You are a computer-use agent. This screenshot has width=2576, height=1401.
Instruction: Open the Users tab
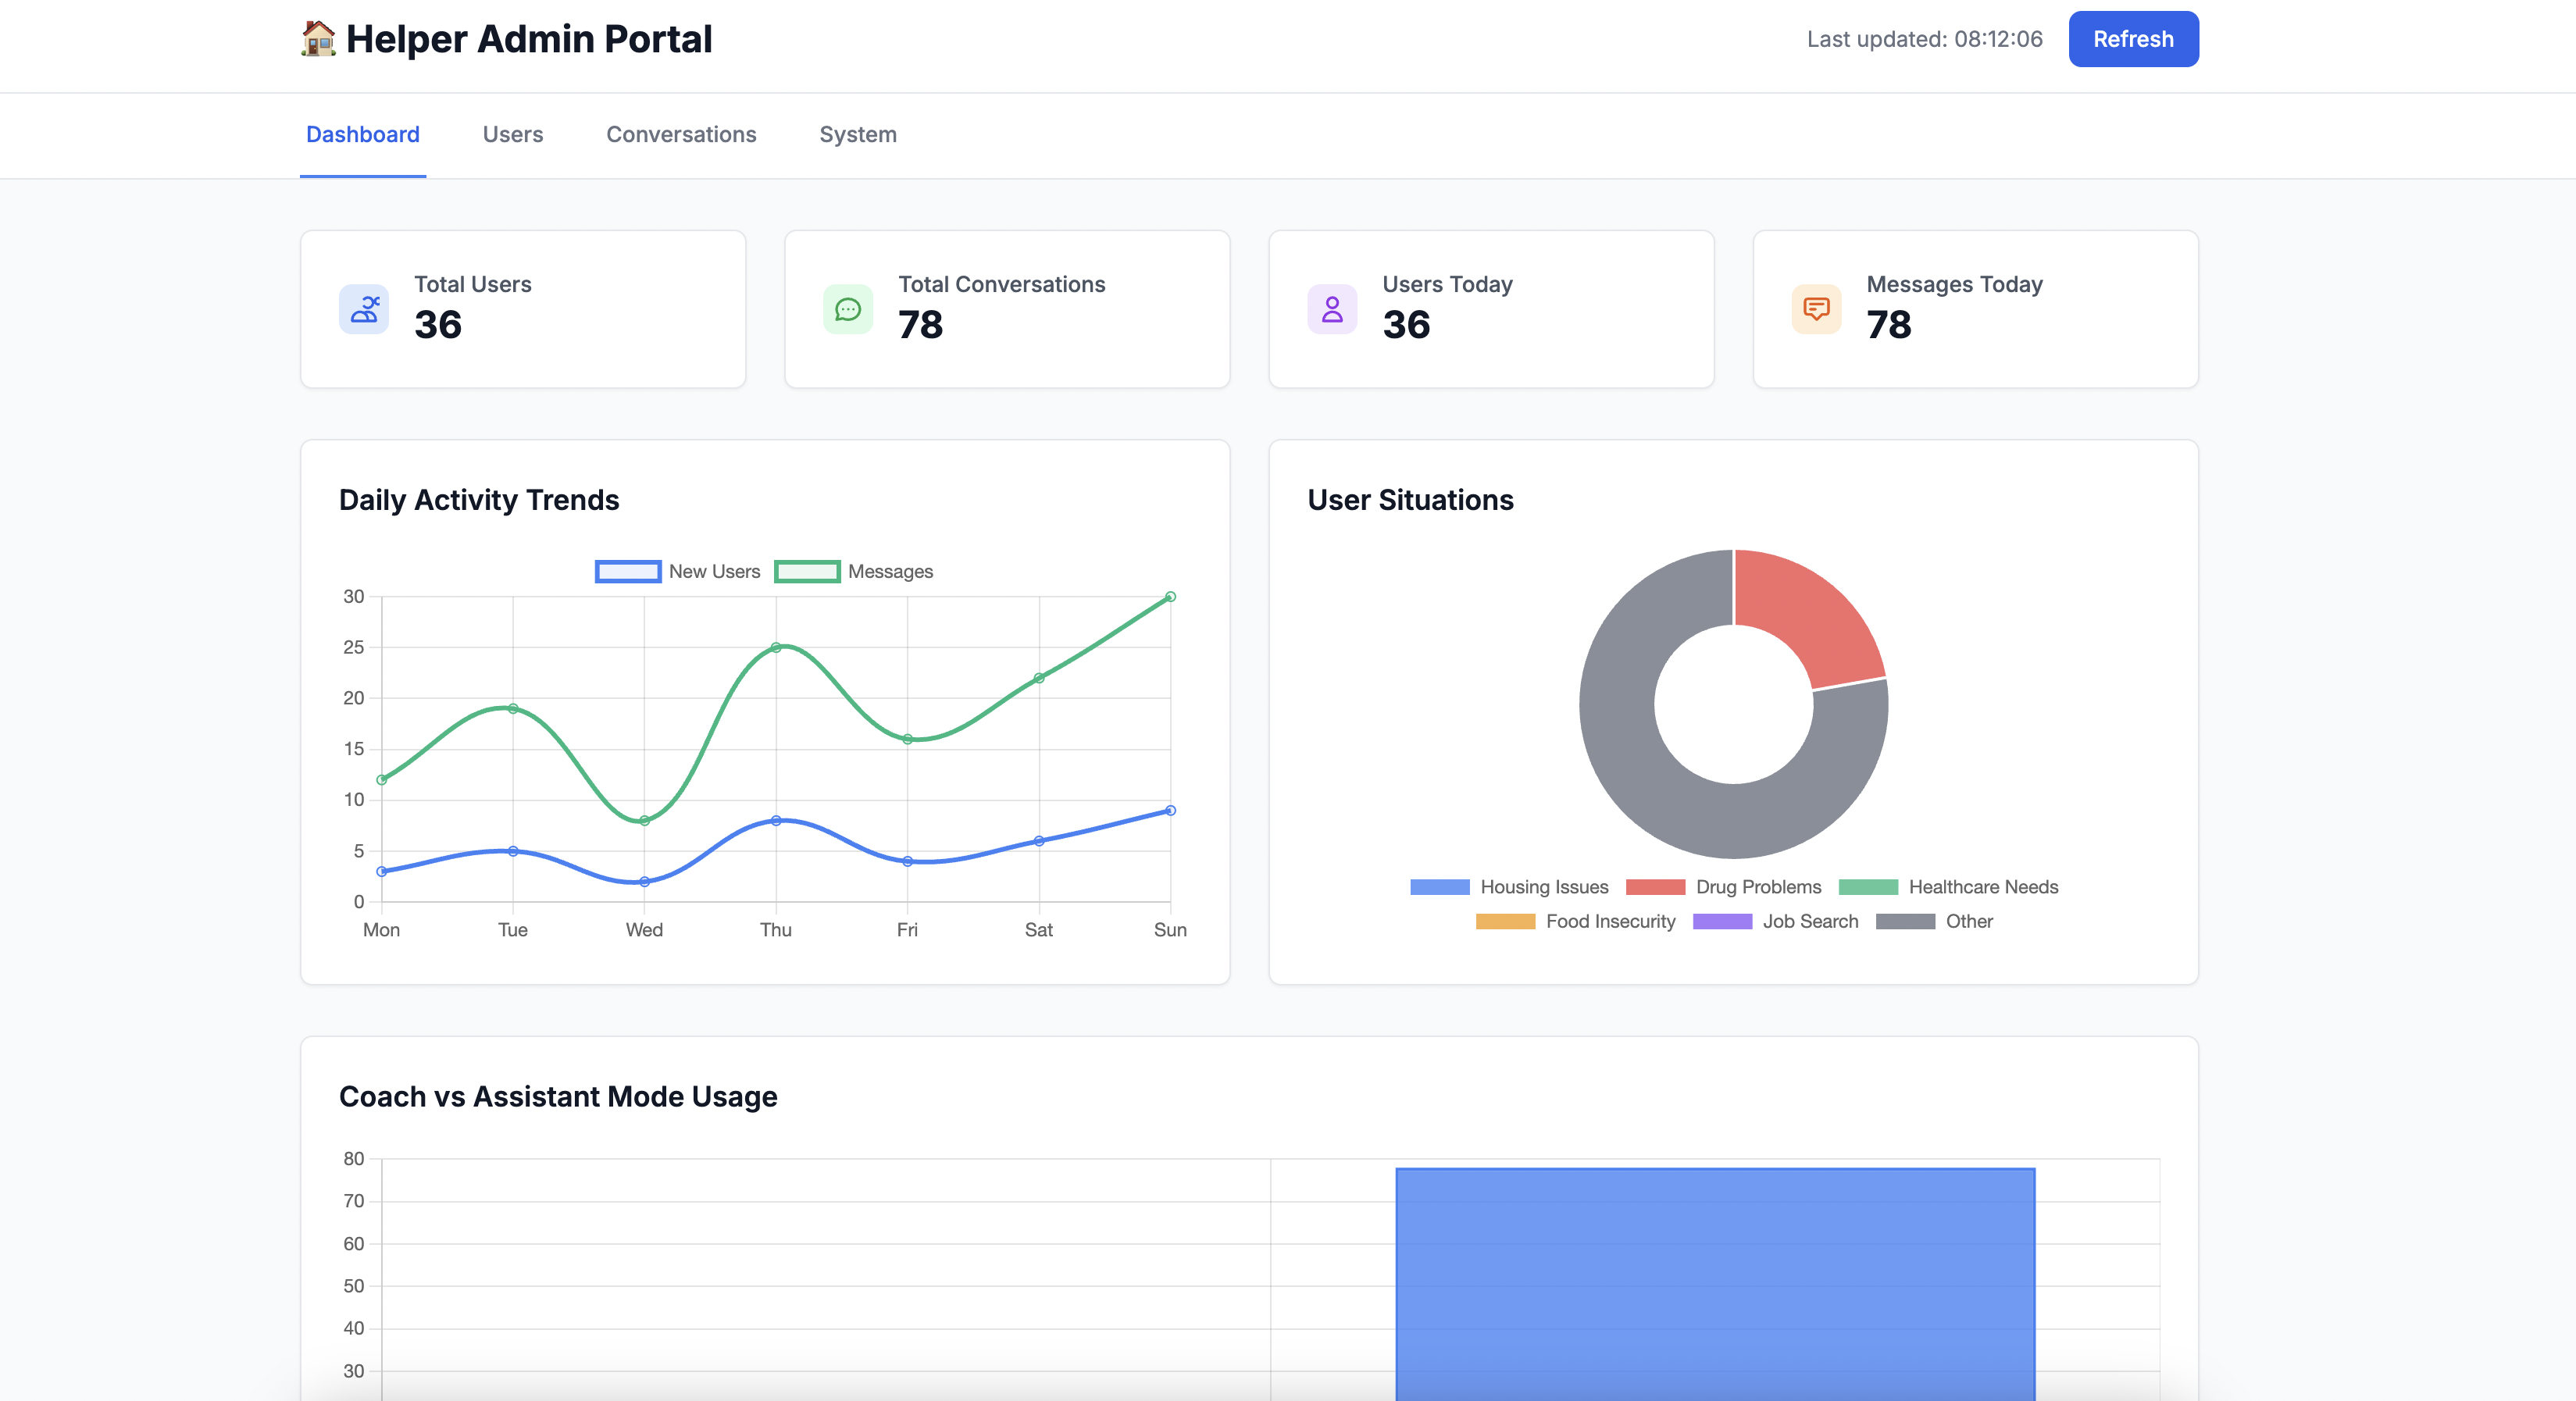click(x=513, y=135)
